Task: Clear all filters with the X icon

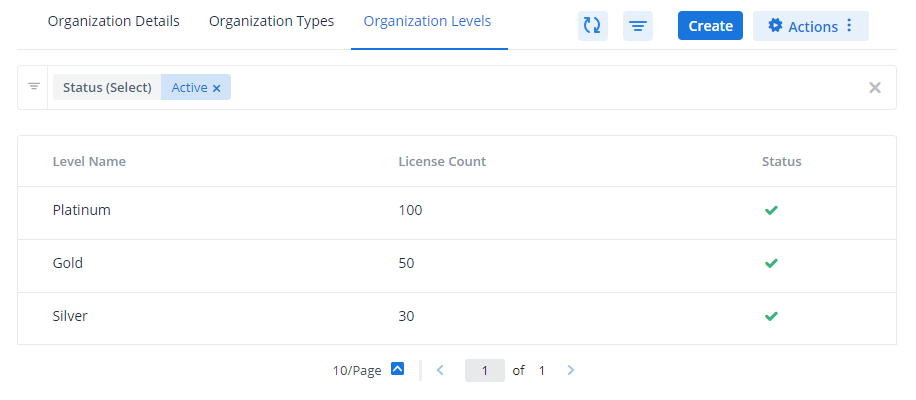Action: point(875,88)
